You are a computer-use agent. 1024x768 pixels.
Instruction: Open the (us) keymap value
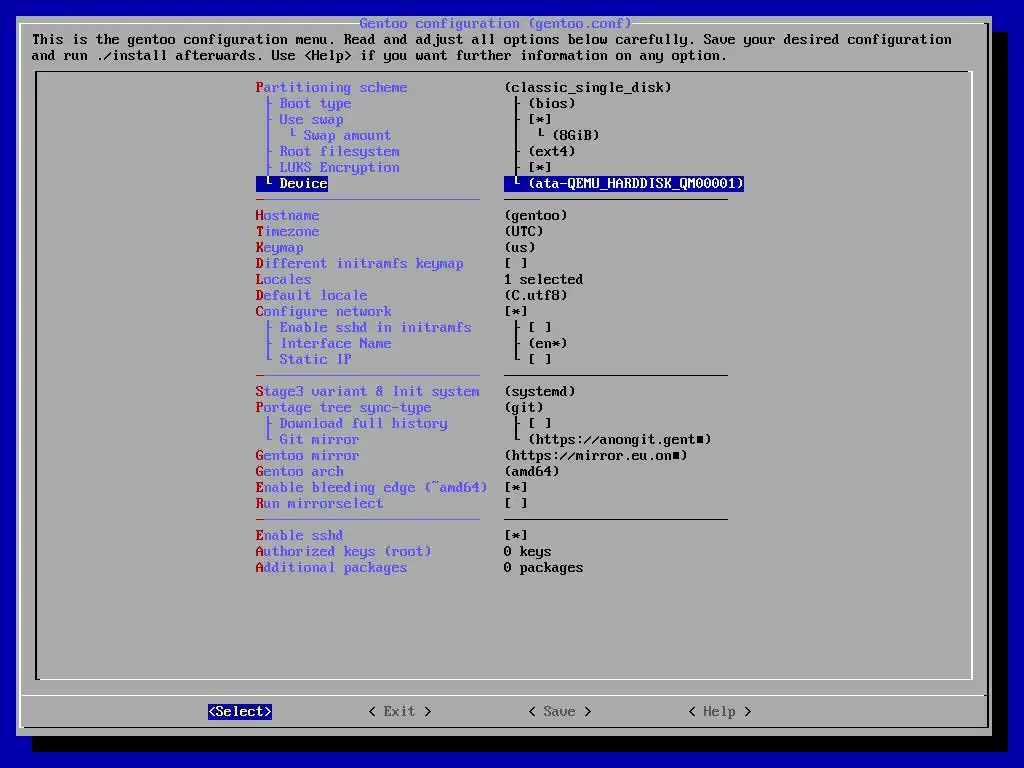(520, 248)
